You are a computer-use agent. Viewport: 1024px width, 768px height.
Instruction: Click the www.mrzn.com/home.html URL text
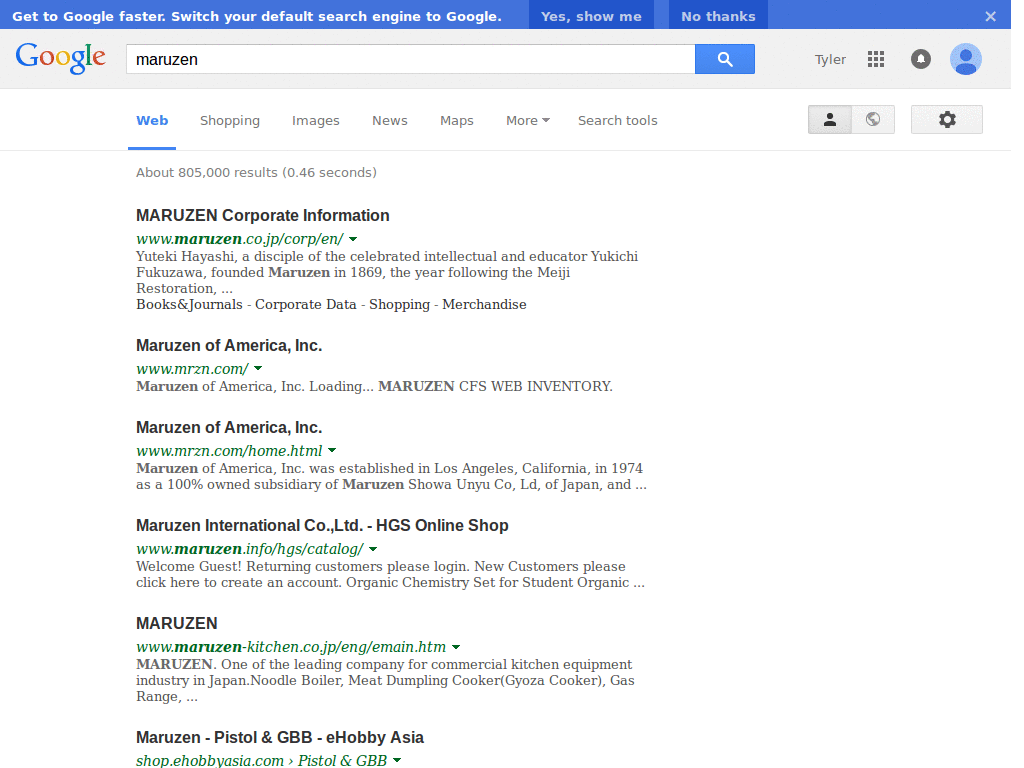[229, 451]
